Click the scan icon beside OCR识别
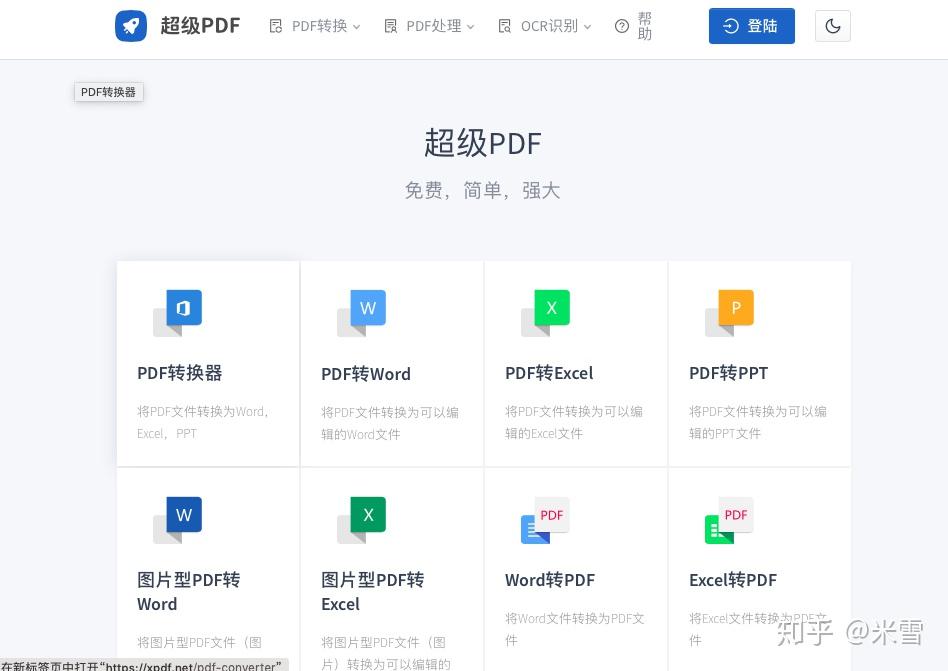This screenshot has height=671, width=948. [504, 26]
